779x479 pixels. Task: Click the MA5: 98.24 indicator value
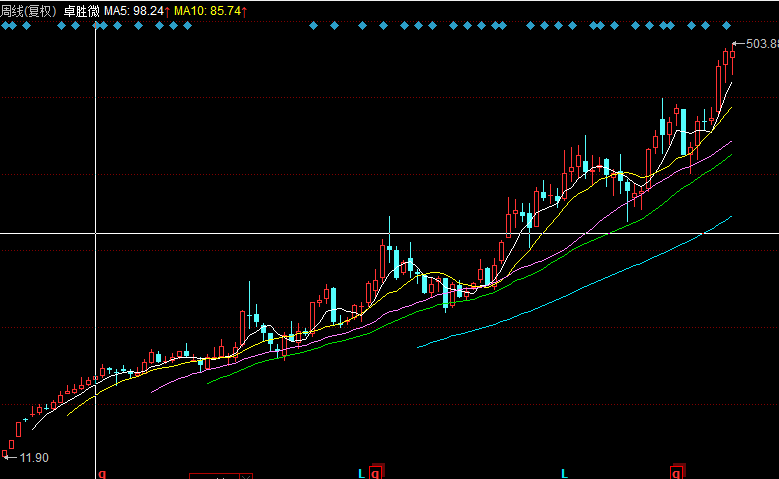(134, 11)
